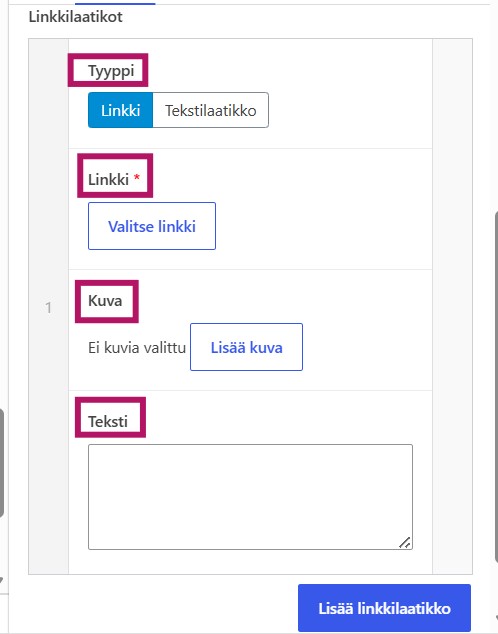498x634 pixels.
Task: Select the row number 1 handle
Action: (x=49, y=307)
